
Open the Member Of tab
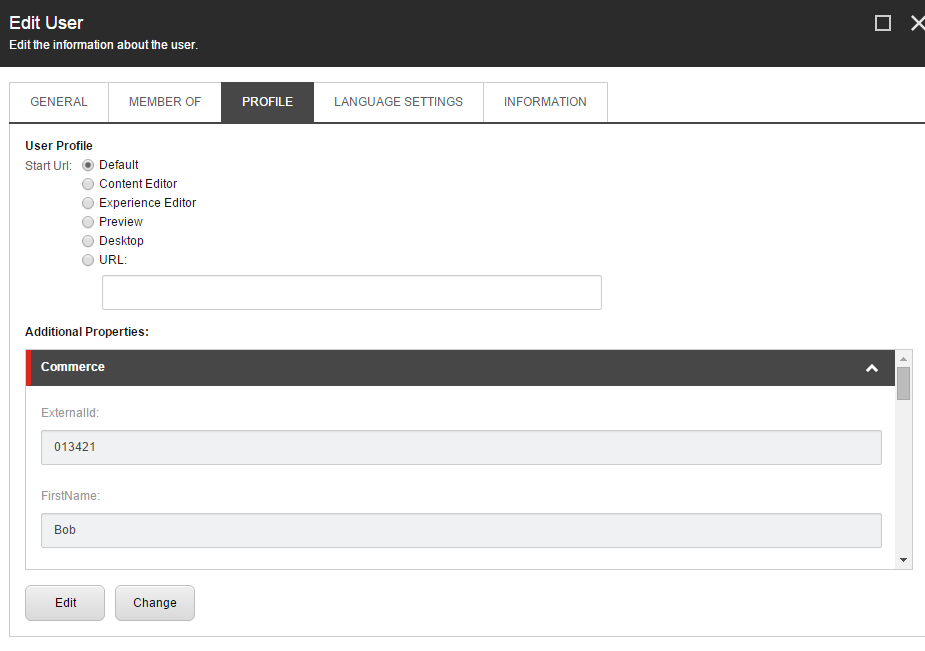coord(165,102)
